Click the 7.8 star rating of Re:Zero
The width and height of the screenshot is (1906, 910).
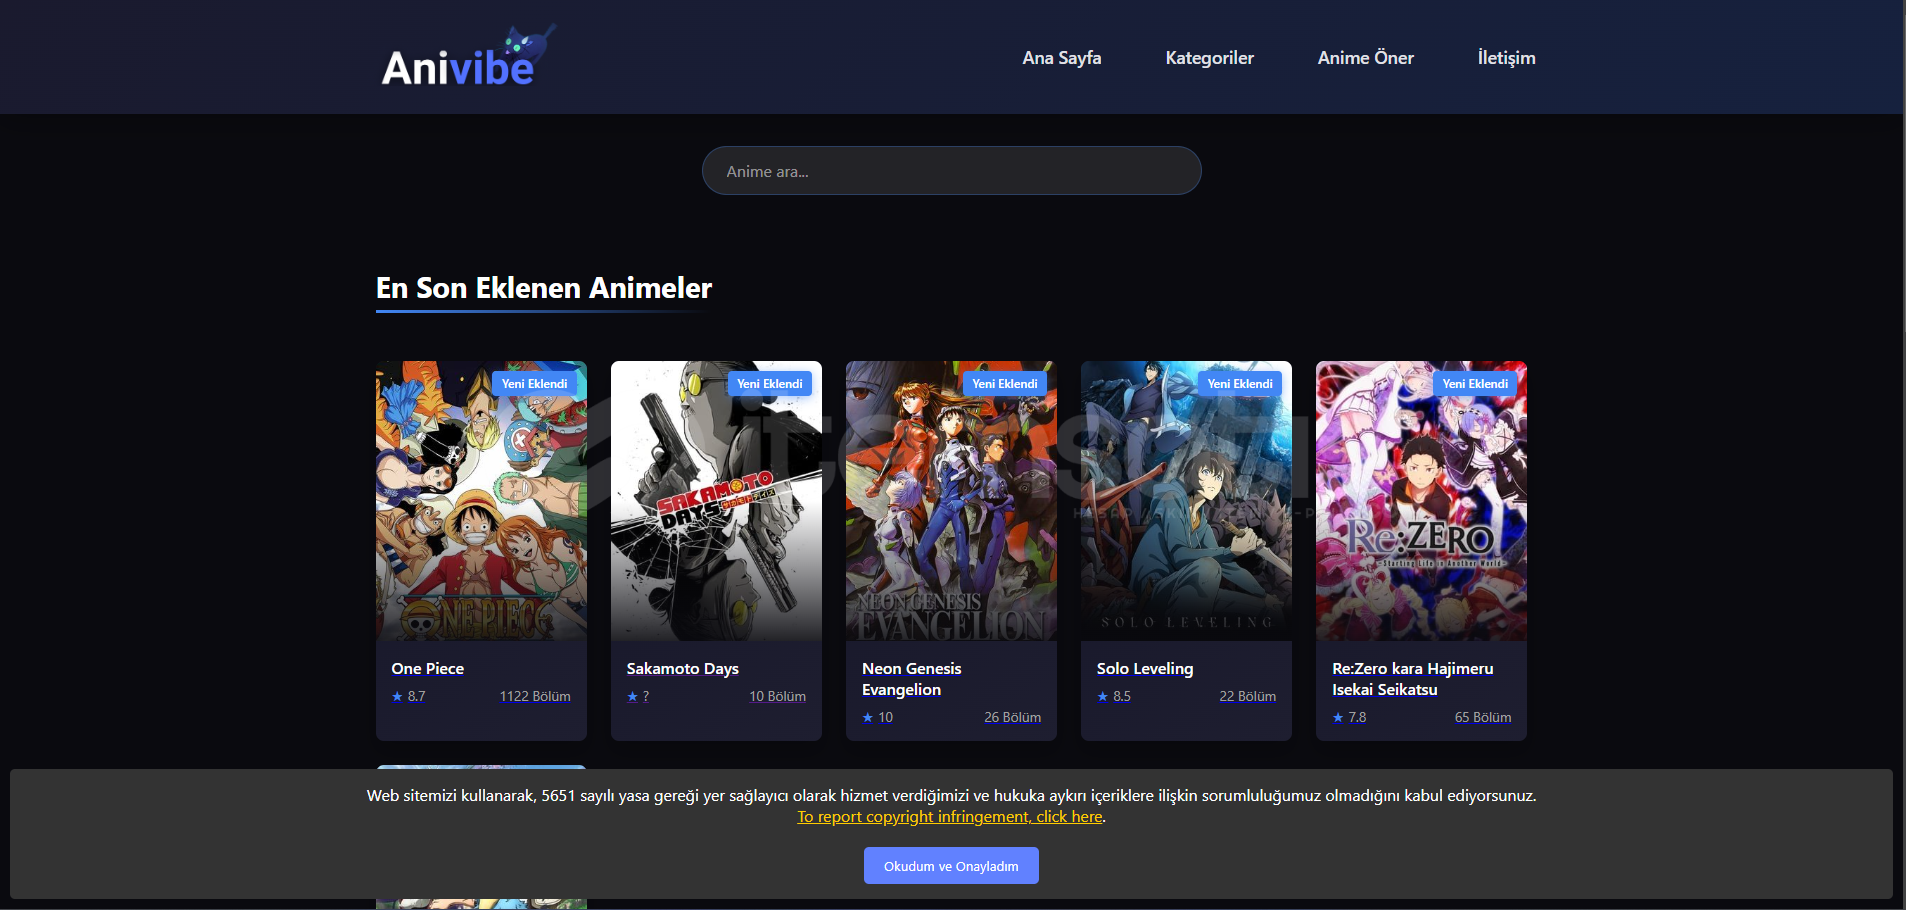[1348, 718]
